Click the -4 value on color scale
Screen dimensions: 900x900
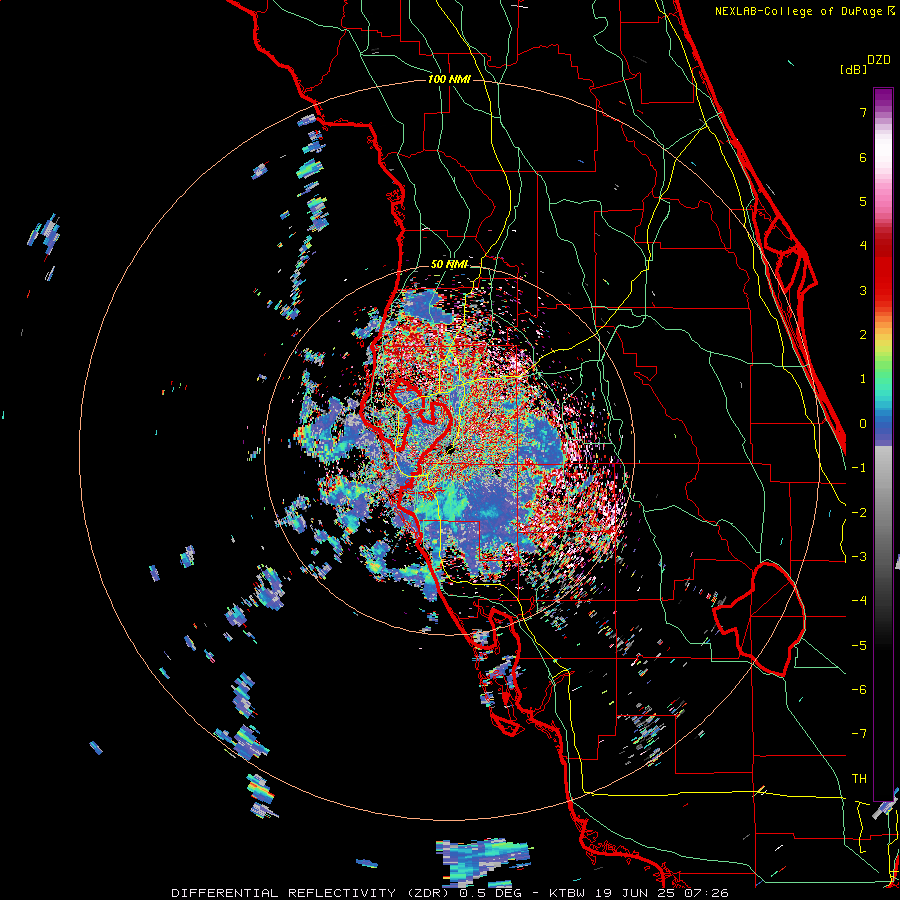(859, 601)
